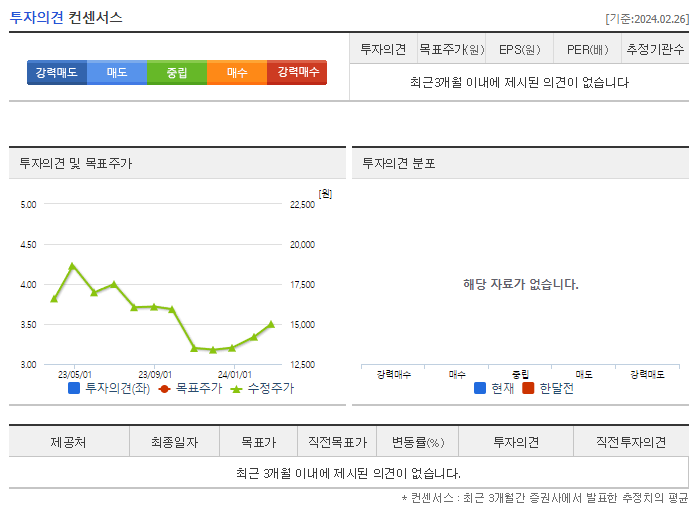Click the 24/01/01 x-axis label

coord(235,375)
